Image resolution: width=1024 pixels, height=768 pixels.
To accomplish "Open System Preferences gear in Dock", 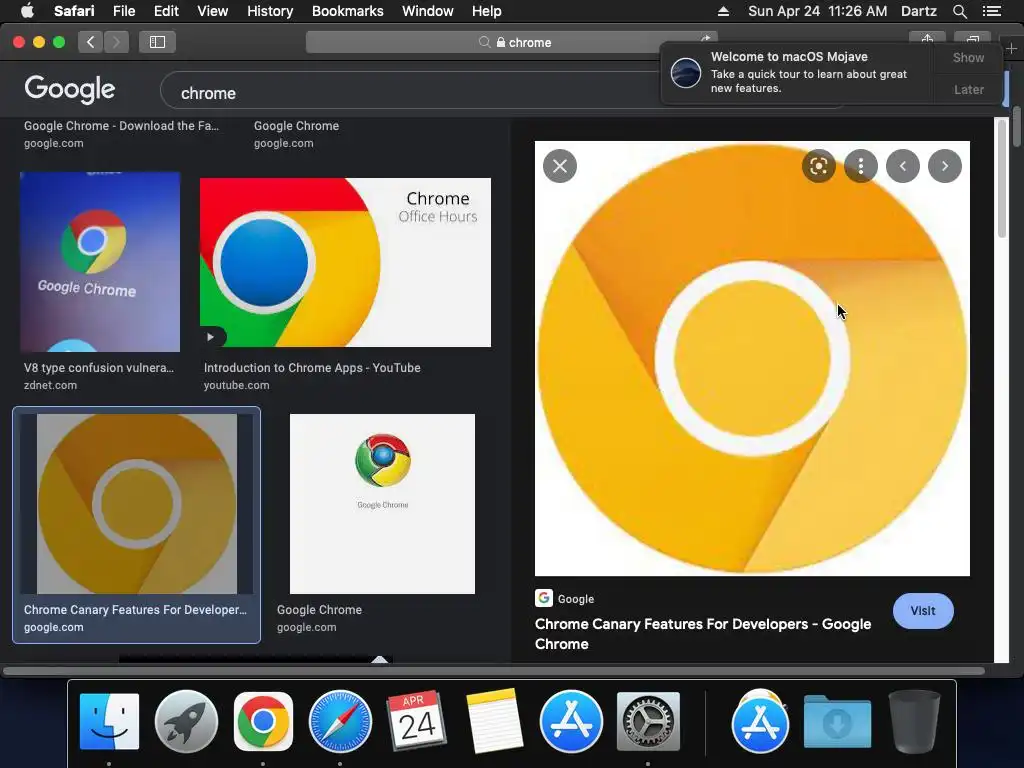I will (648, 722).
